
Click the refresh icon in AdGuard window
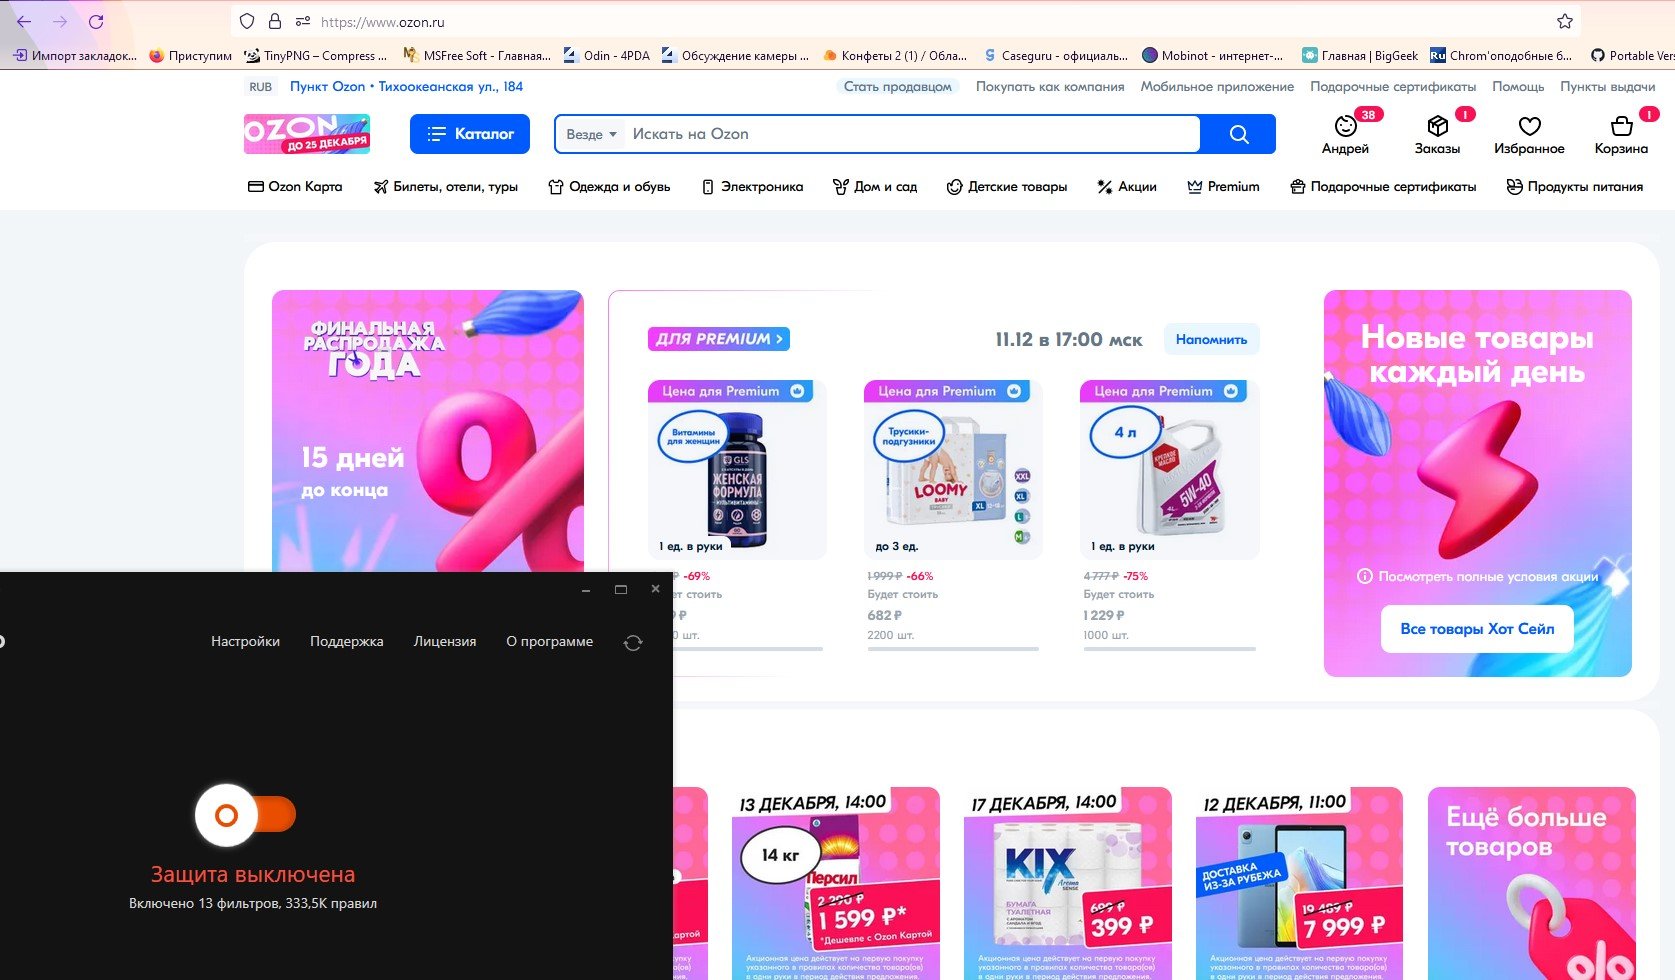click(x=633, y=643)
